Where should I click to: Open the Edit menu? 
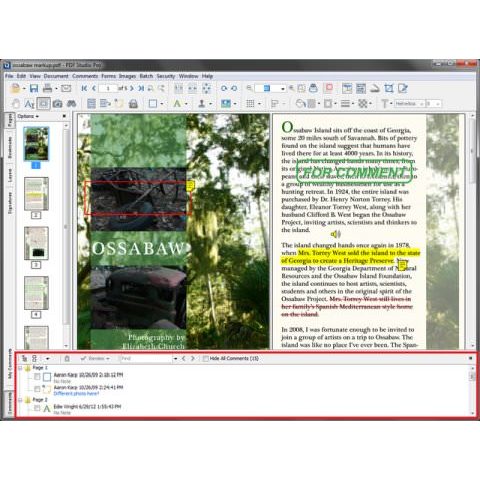click(21, 76)
